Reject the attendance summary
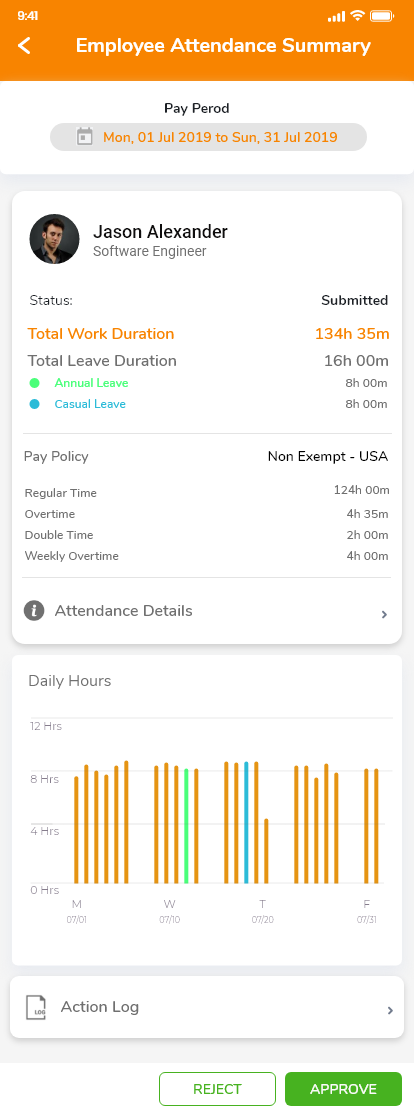The image size is (414, 1115). 217,1089
